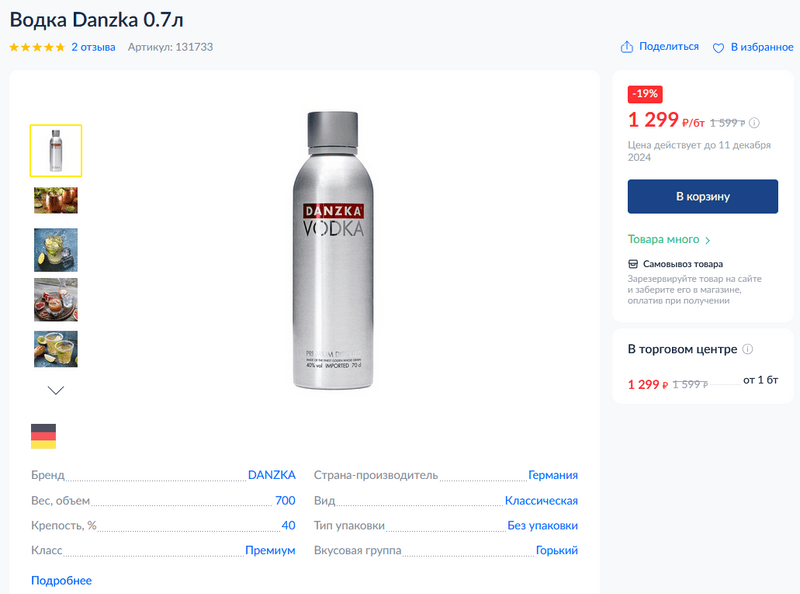Click the five-star rating icons
This screenshot has height=594, width=800.
[37, 47]
